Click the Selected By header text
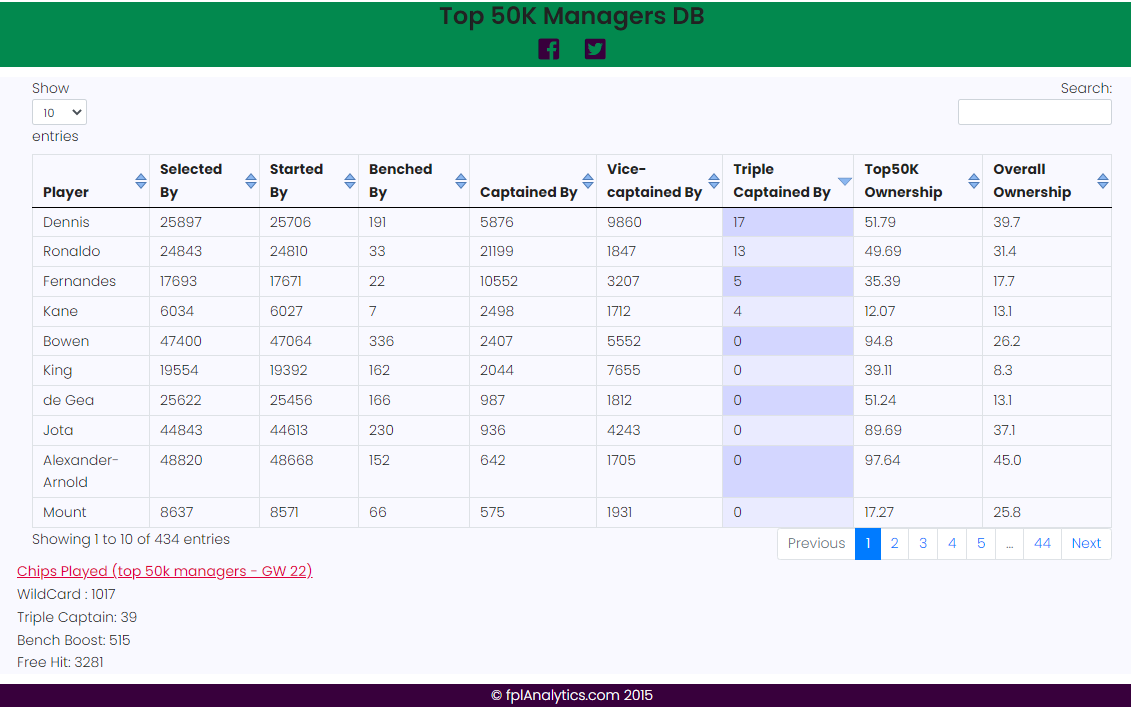The height and width of the screenshot is (713, 1131). 190,180
